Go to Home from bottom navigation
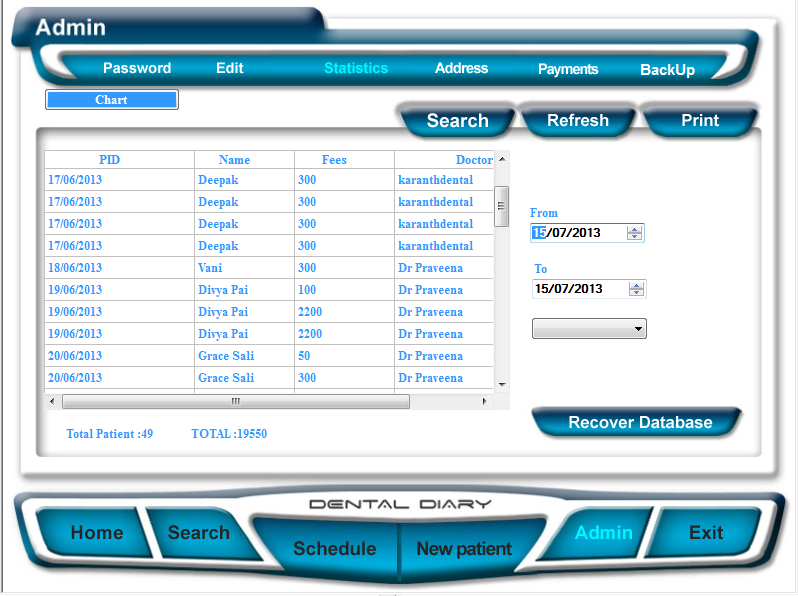 click(x=97, y=533)
